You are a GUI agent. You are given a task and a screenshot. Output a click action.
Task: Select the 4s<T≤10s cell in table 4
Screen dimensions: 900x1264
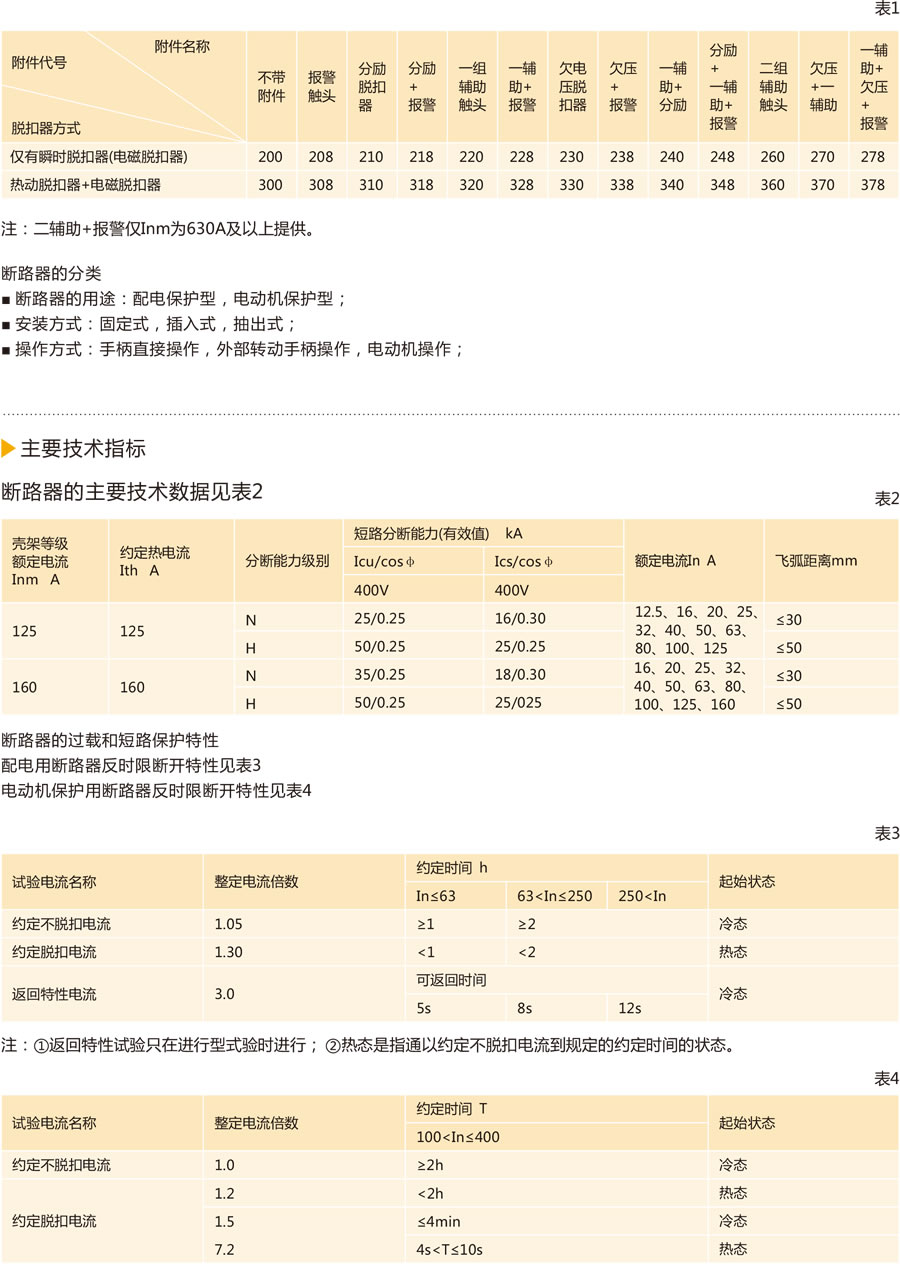(x=449, y=1249)
